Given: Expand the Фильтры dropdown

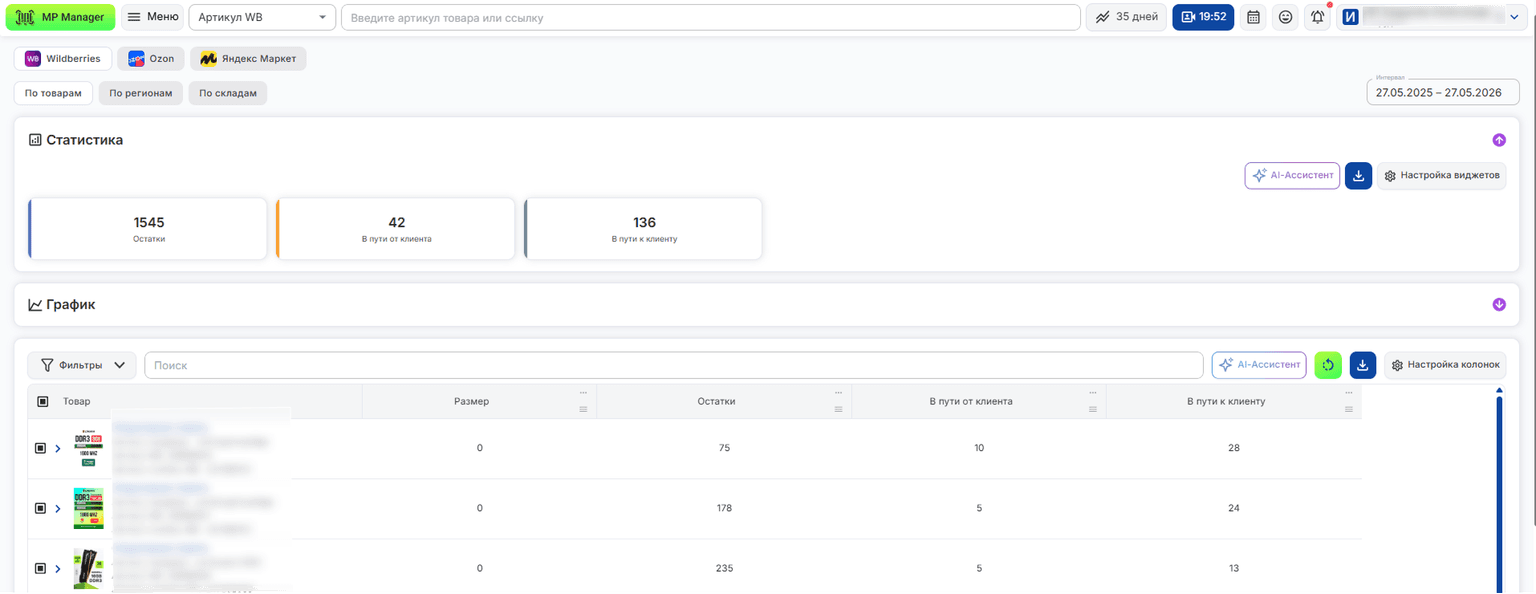Looking at the screenshot, I should pyautogui.click(x=82, y=365).
